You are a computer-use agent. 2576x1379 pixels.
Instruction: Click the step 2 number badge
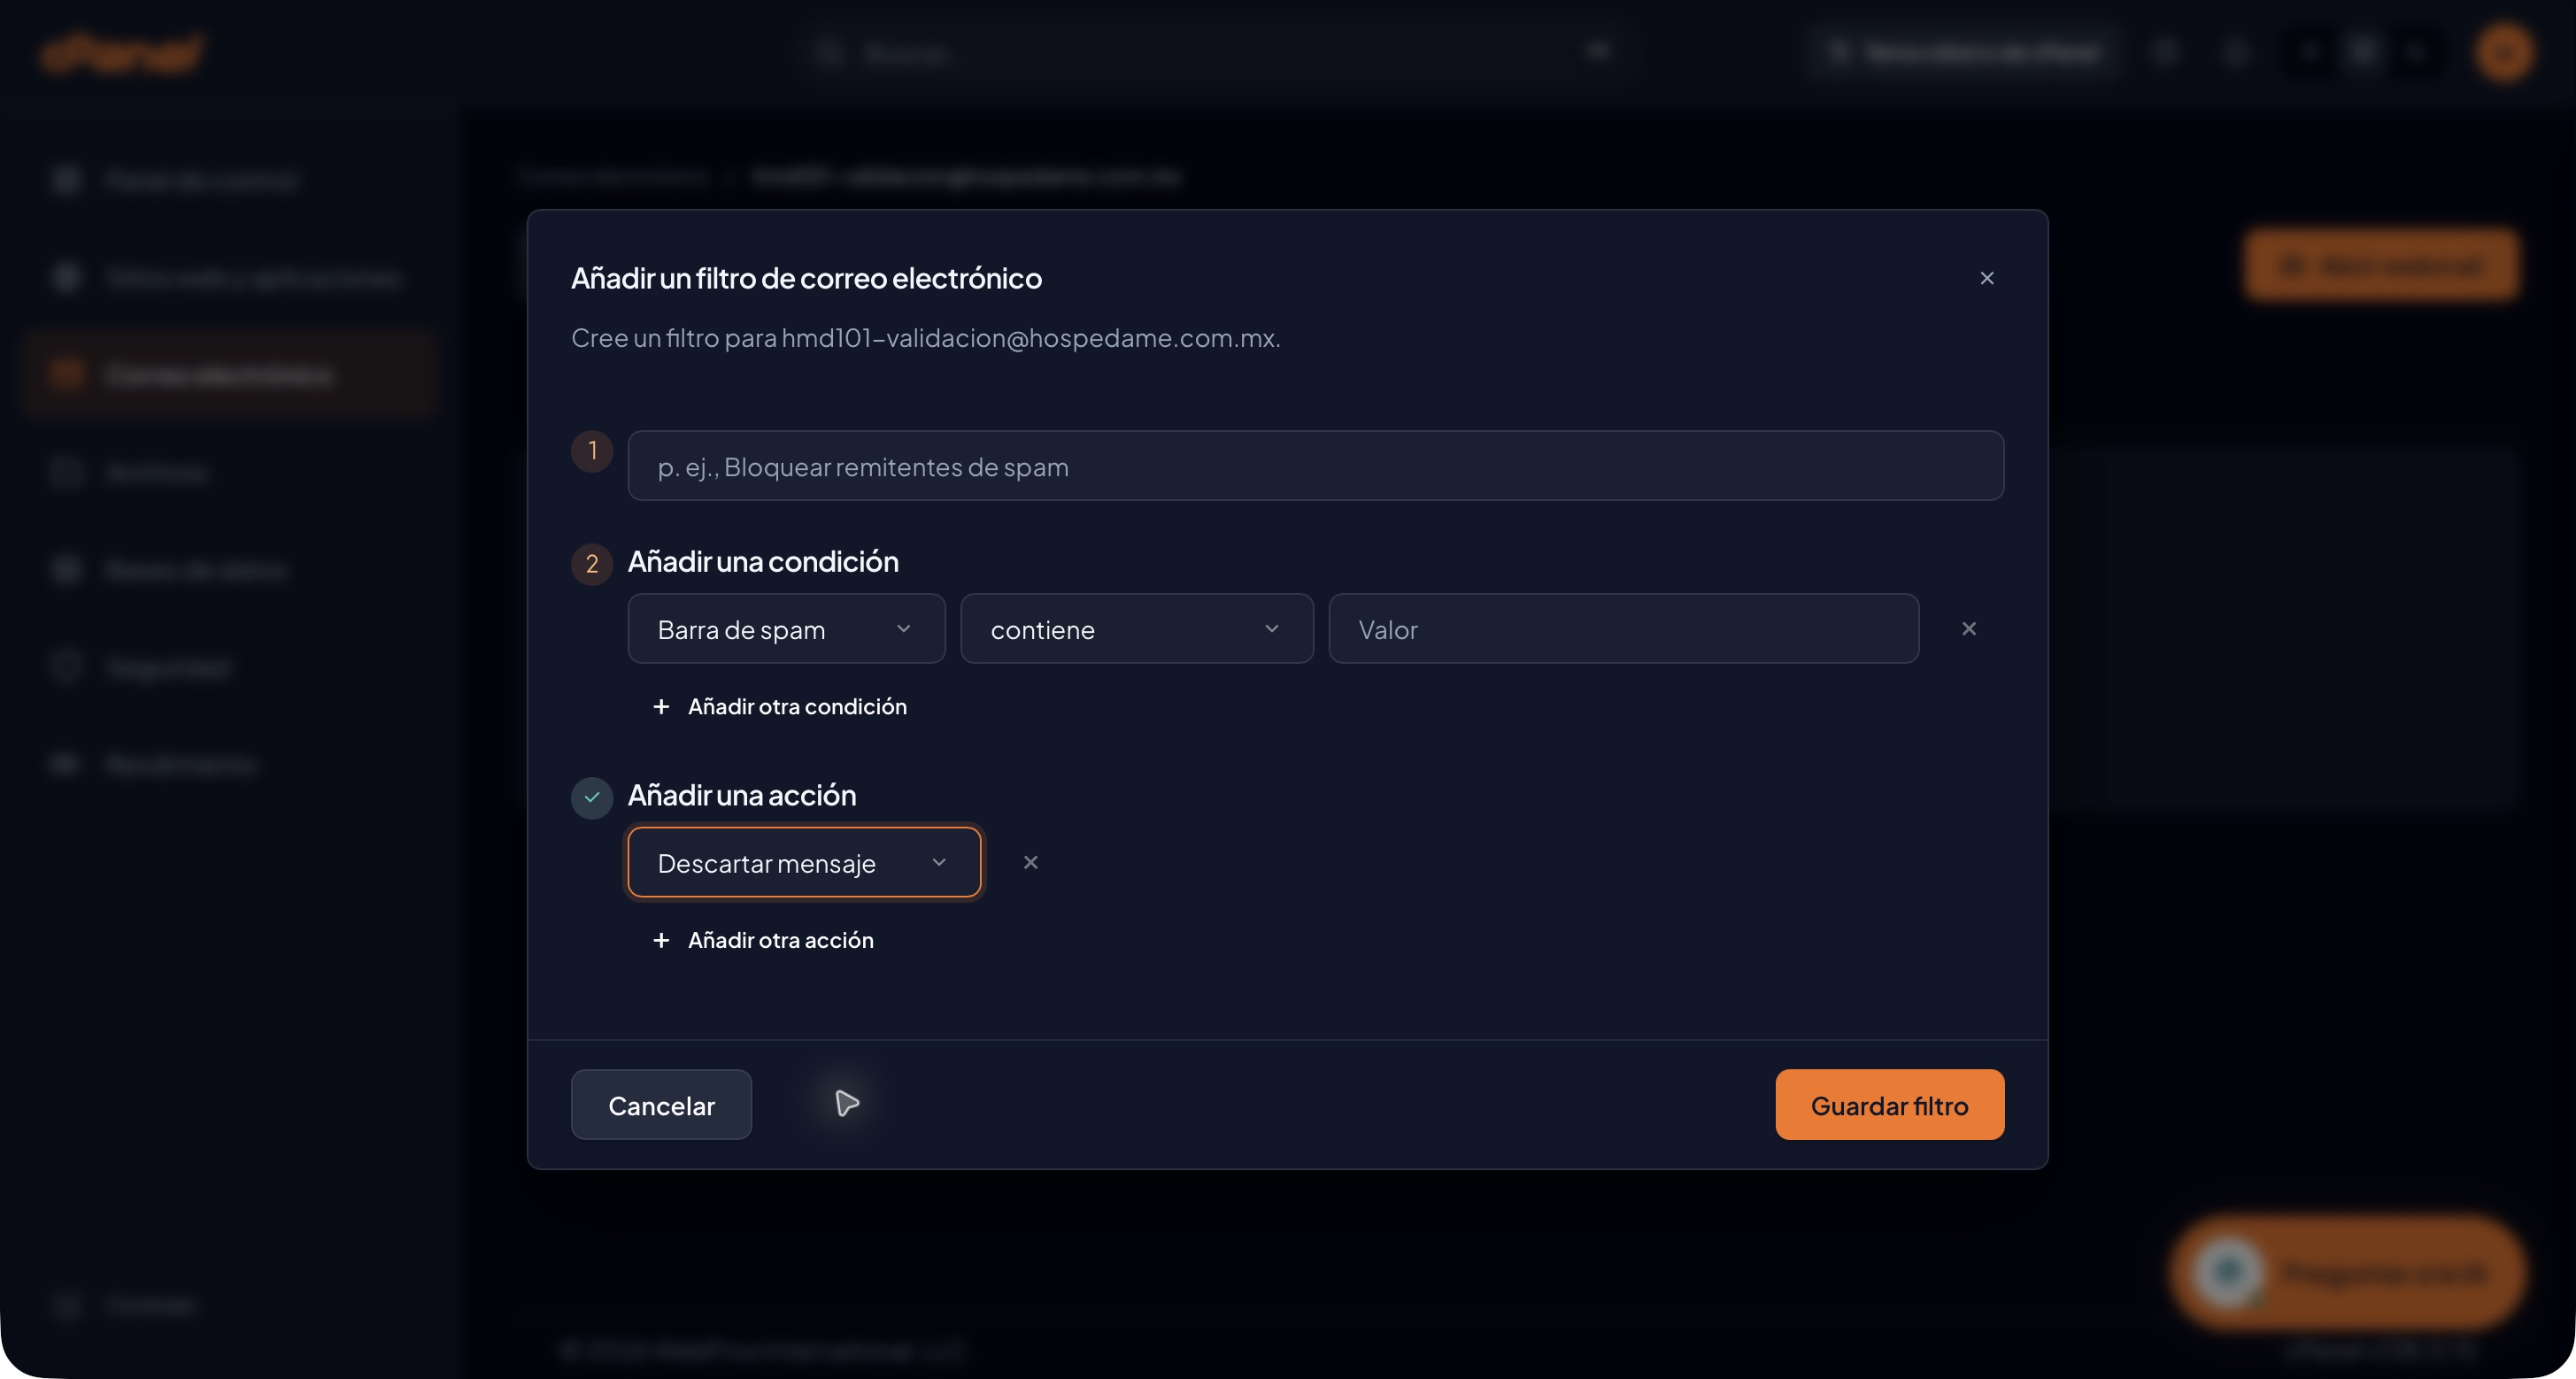592,564
